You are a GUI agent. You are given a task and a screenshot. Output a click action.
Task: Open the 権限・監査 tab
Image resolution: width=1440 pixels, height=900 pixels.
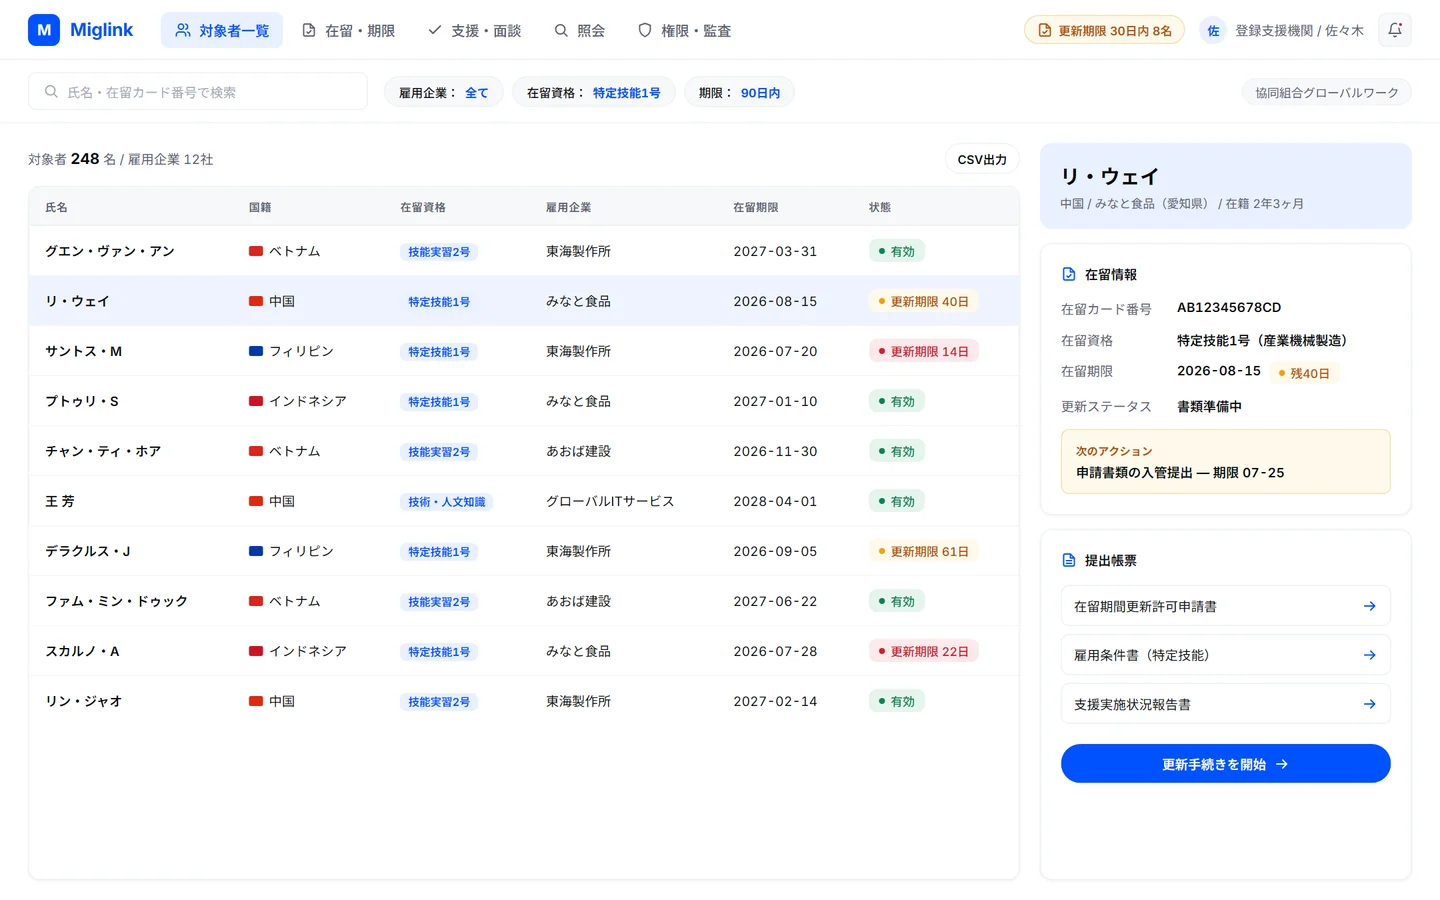685,30
